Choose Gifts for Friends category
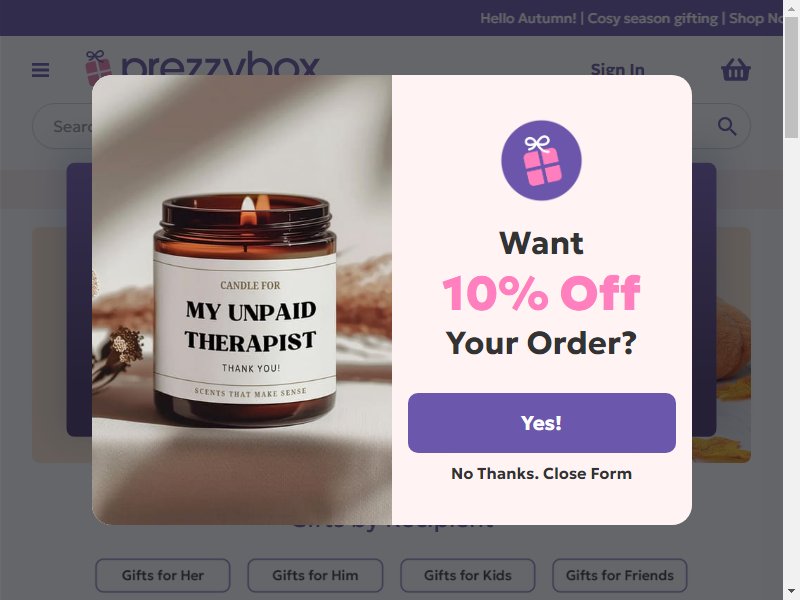Image resolution: width=800 pixels, height=600 pixels. [620, 575]
